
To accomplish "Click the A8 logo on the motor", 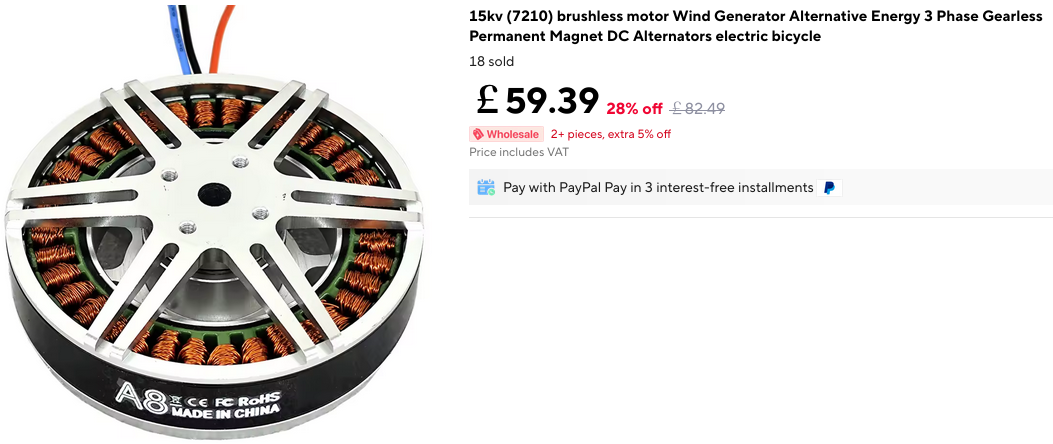I will tap(137, 391).
